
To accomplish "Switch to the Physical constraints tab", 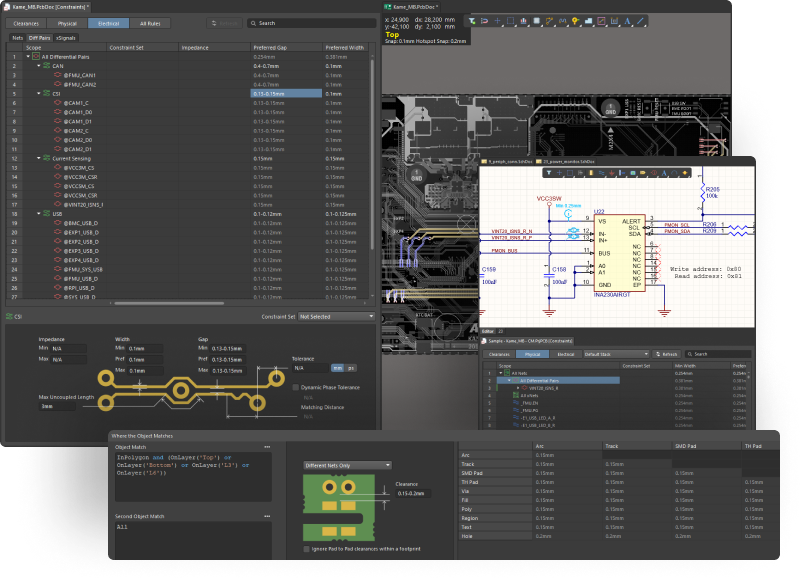I will click(67, 22).
